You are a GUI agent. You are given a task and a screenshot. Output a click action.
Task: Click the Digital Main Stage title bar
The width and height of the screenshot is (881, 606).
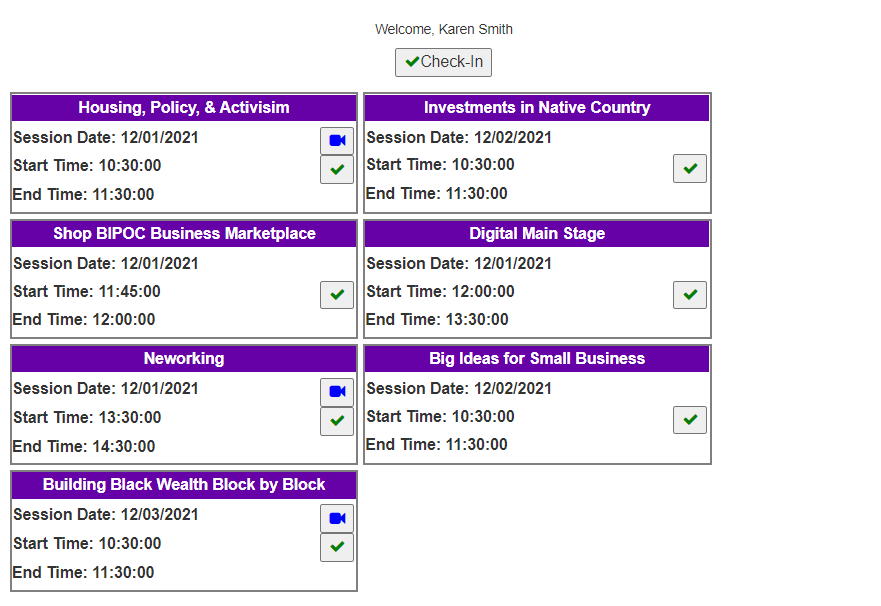click(x=537, y=234)
